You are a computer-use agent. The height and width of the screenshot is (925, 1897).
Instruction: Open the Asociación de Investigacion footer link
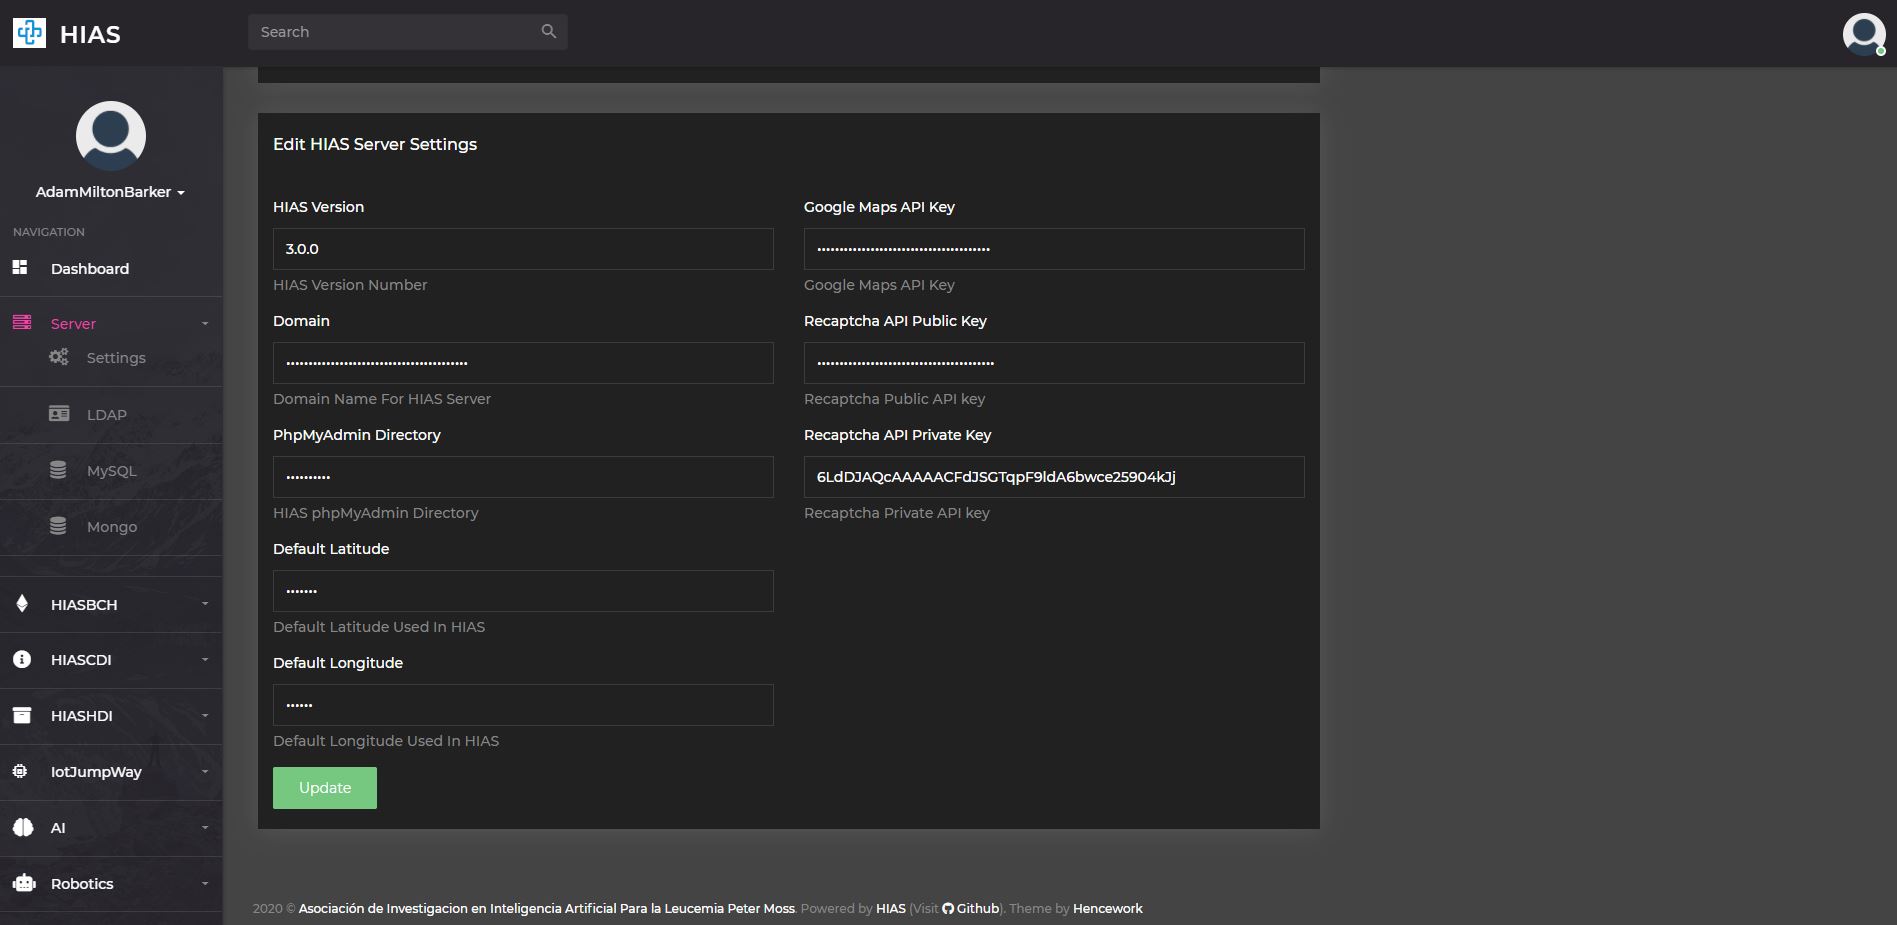(x=547, y=908)
